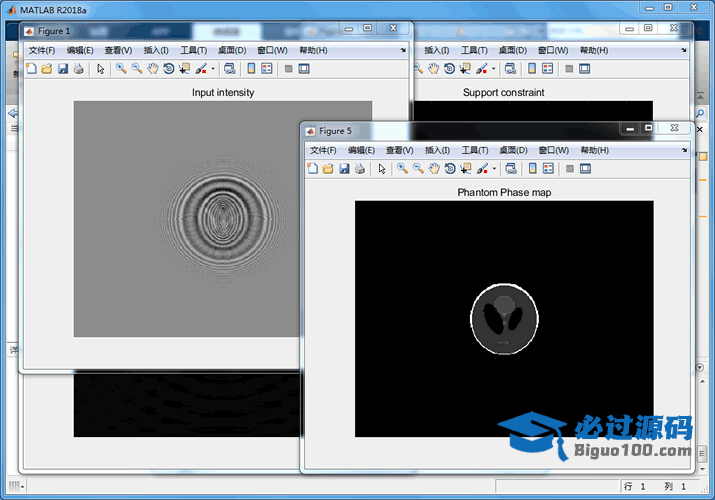
Task: Toggle Insert Legend in Figure 1 toolbar
Action: [x=267, y=69]
